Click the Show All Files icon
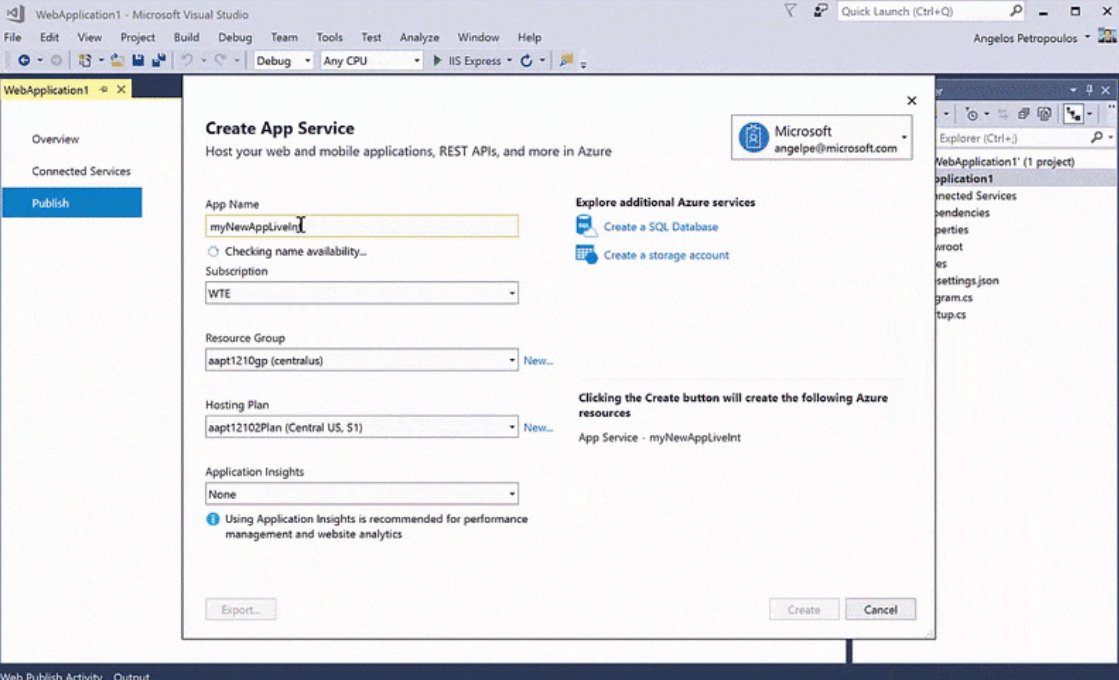This screenshot has width=1119, height=680. tap(1045, 114)
